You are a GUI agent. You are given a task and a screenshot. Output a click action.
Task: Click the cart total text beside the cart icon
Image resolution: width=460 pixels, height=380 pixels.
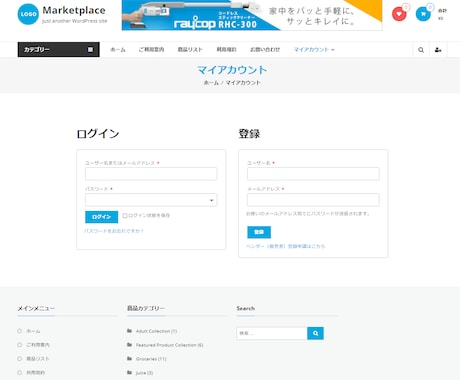442,14
